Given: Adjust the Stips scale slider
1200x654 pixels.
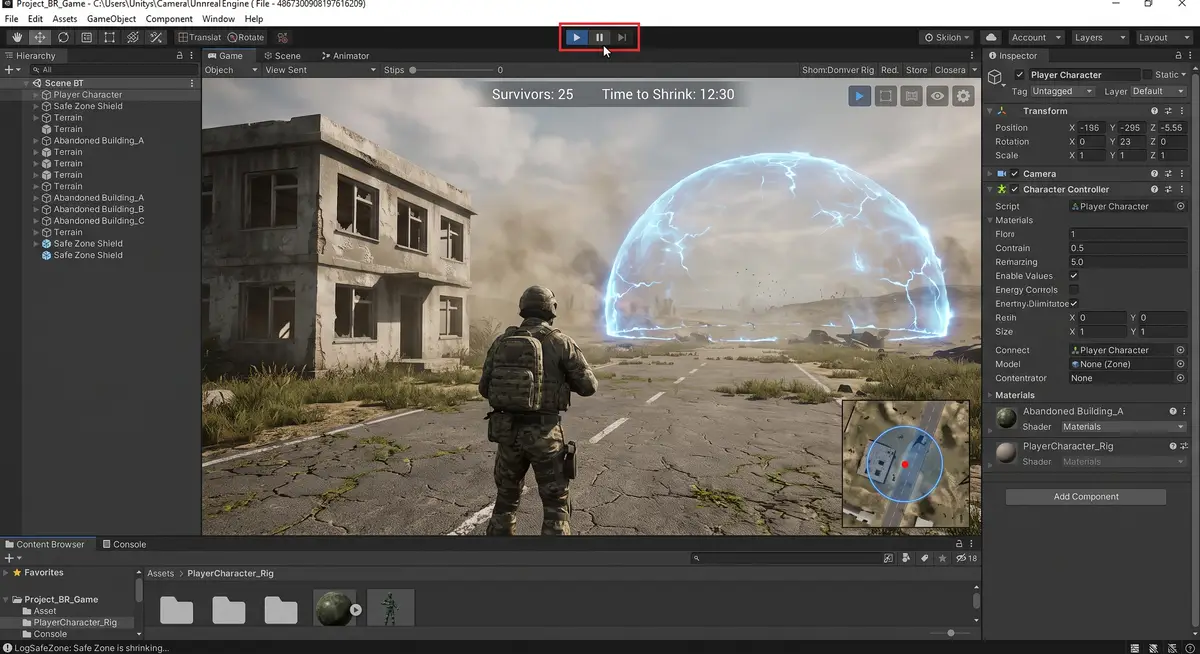Looking at the screenshot, I should pyautogui.click(x=451, y=70).
